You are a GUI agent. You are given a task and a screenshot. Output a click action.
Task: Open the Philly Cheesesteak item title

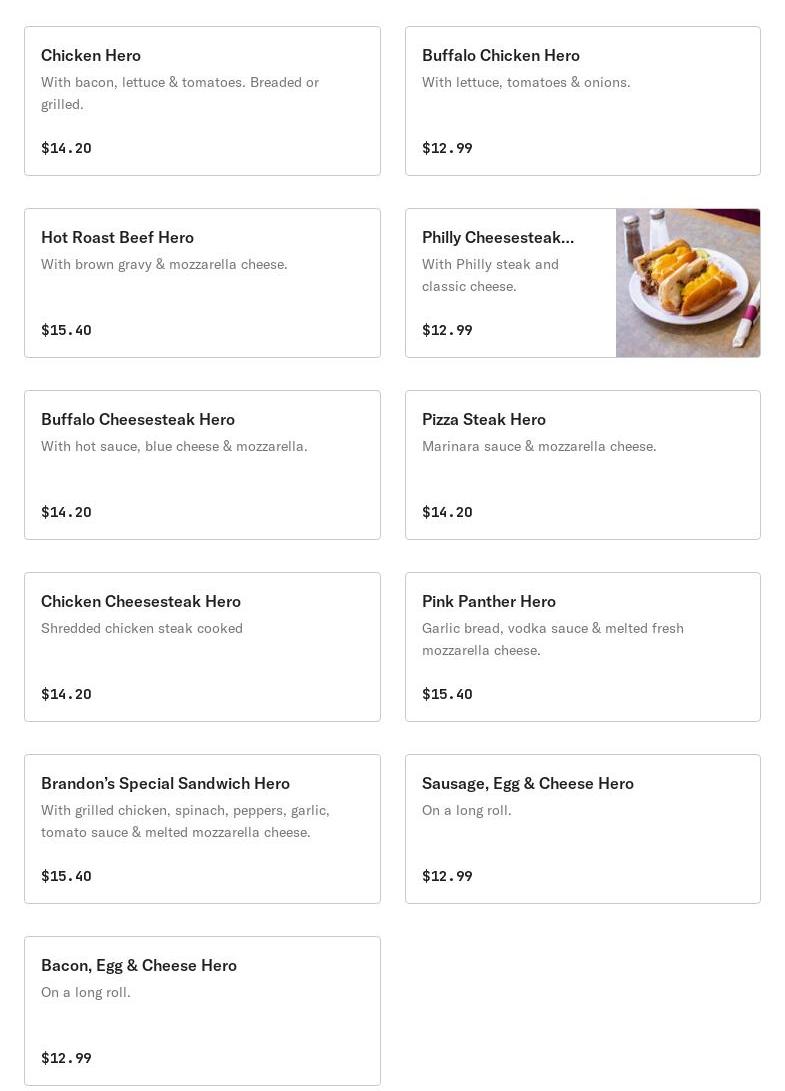(497, 237)
